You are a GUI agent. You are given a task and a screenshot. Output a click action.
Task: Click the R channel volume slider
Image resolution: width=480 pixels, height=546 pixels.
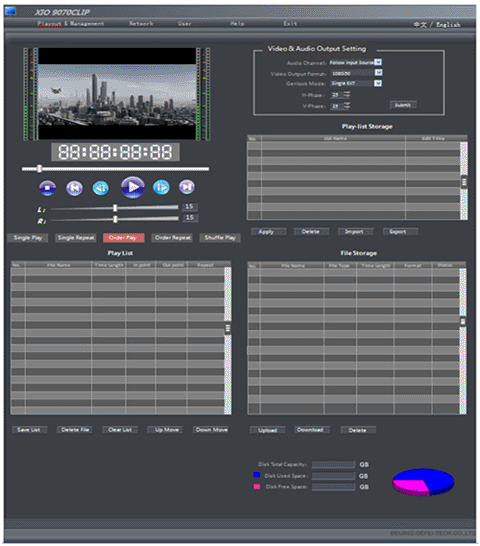pyautogui.click(x=115, y=219)
